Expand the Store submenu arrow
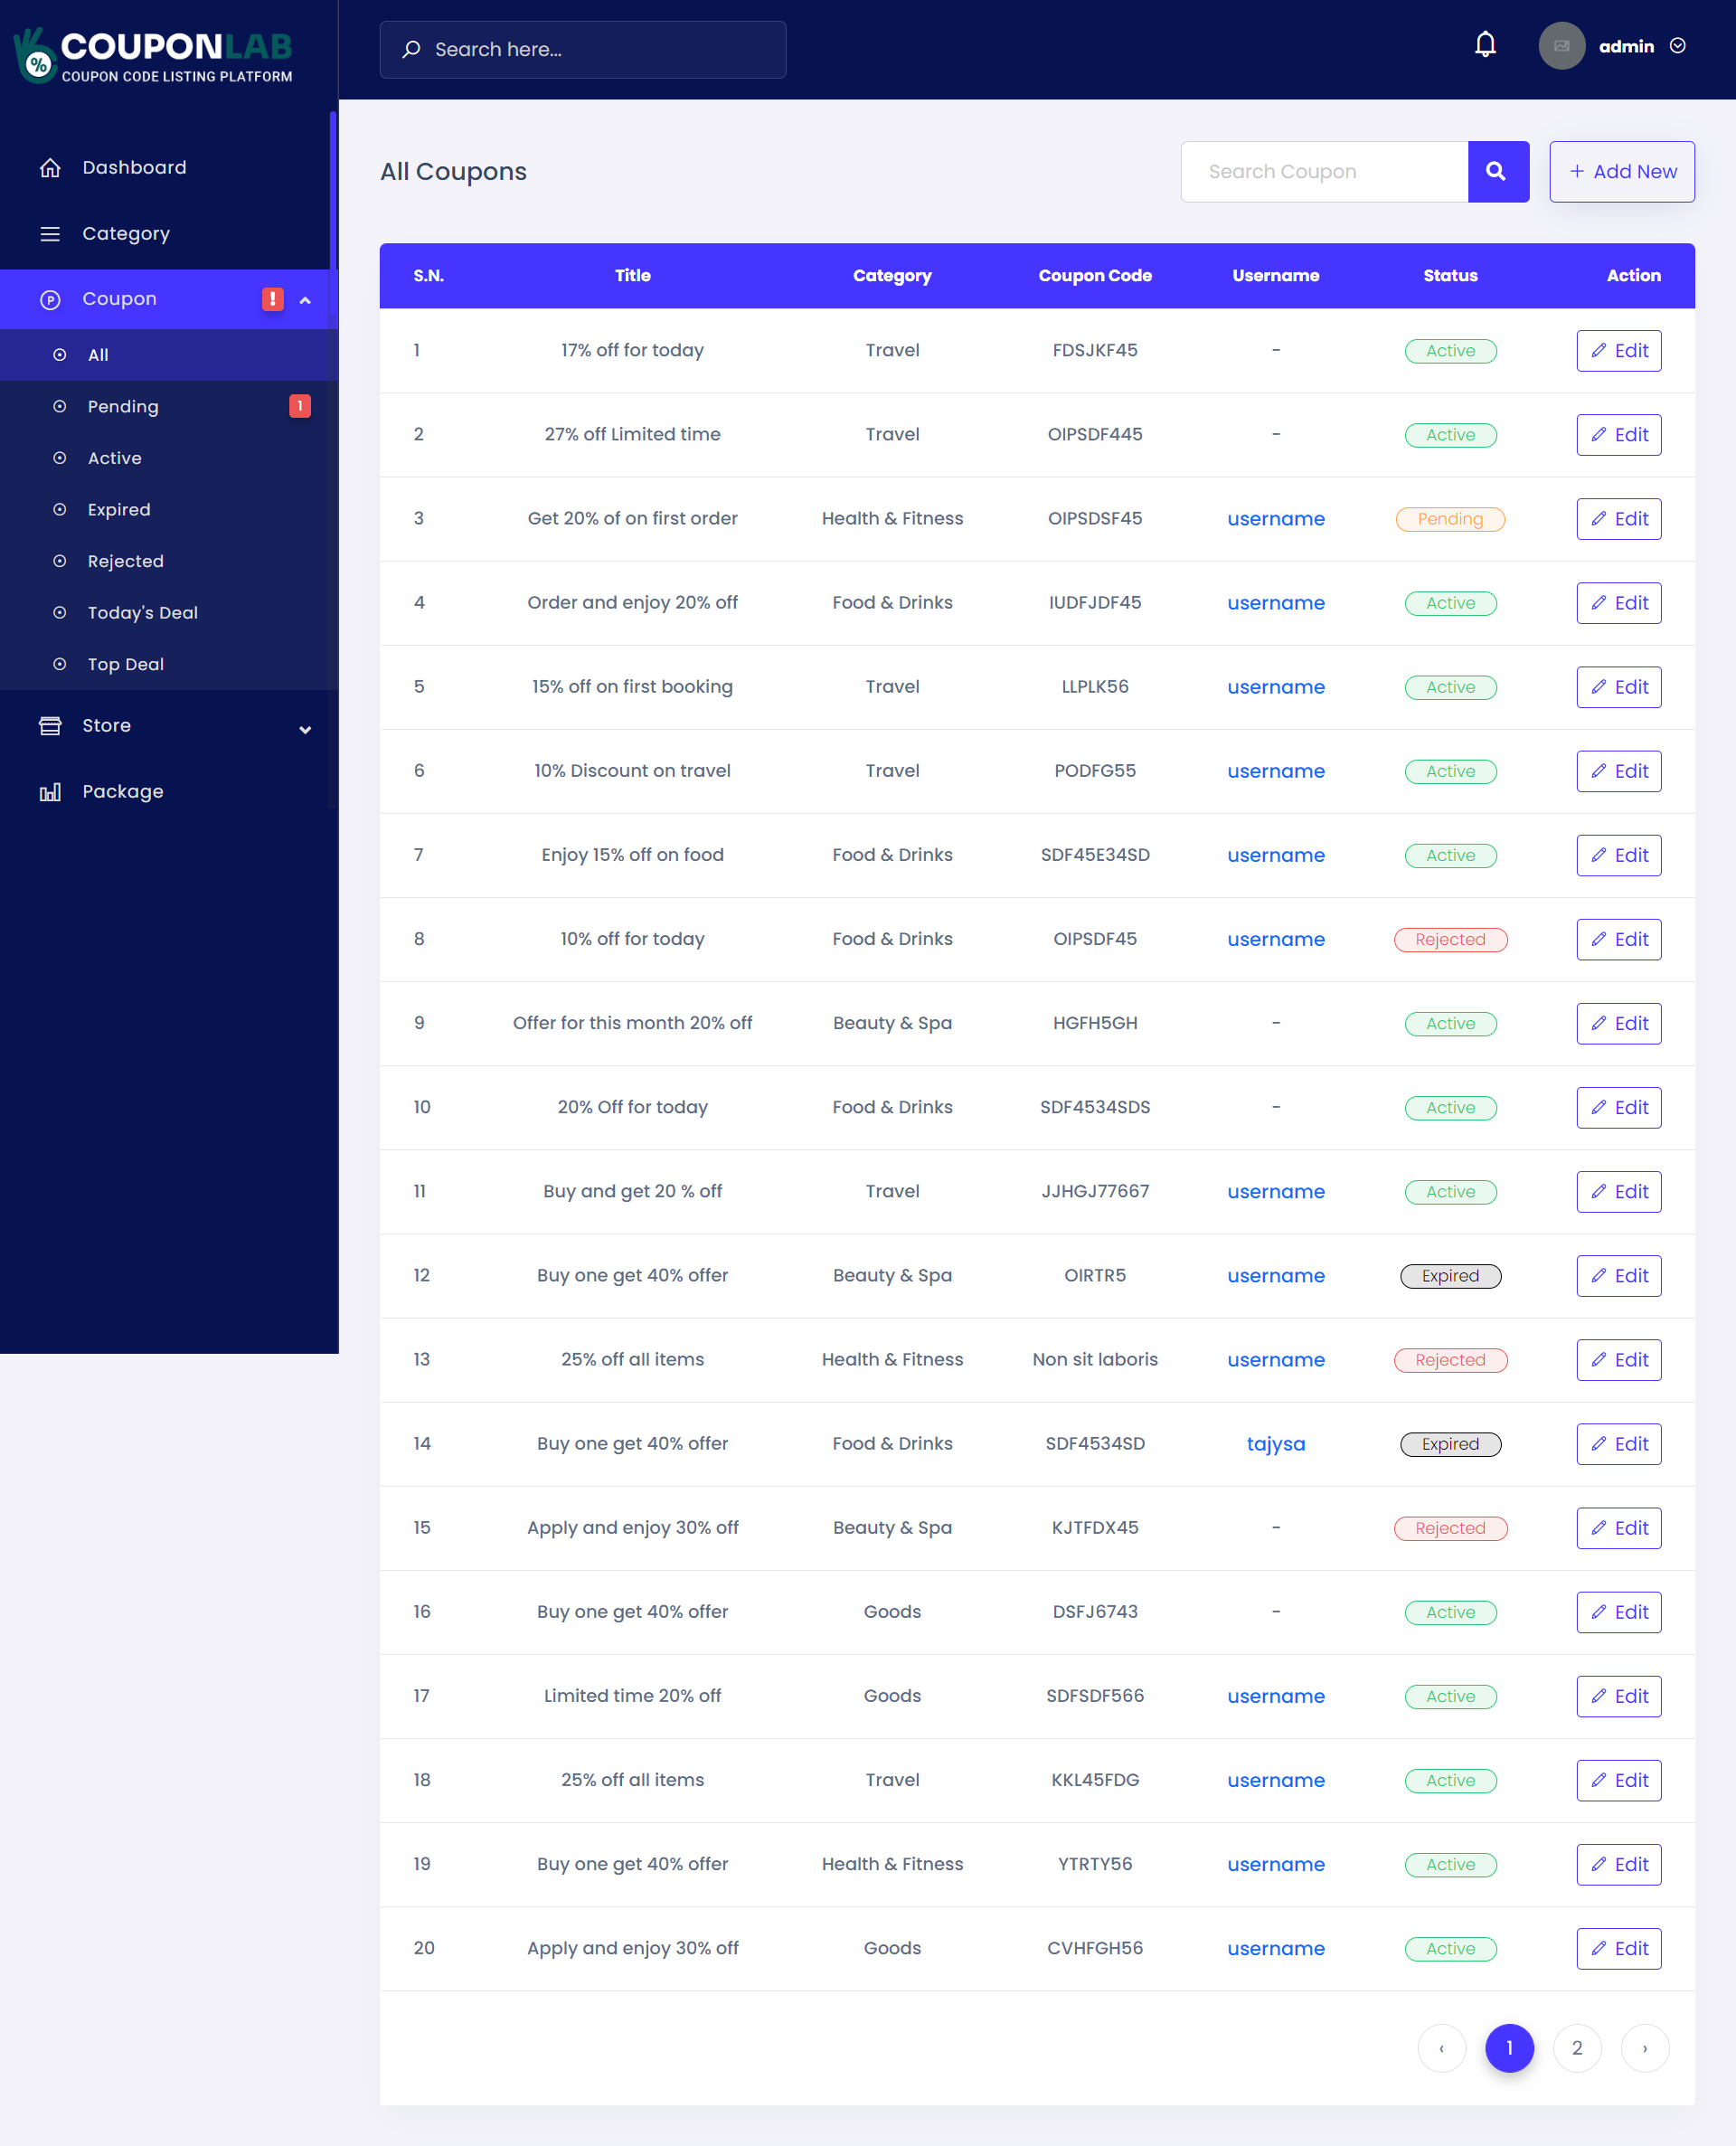 [x=305, y=729]
